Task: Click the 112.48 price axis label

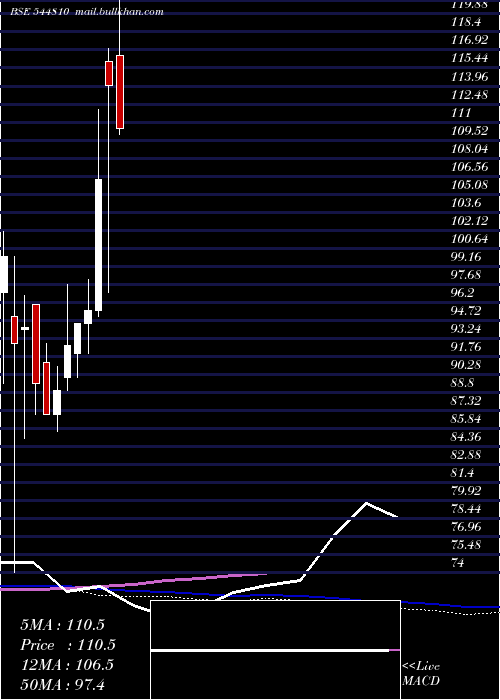Action: point(470,94)
